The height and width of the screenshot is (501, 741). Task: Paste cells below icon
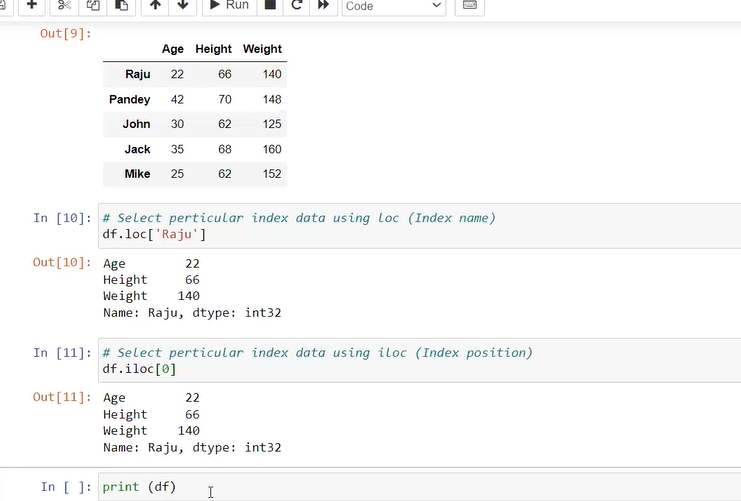tap(121, 5)
